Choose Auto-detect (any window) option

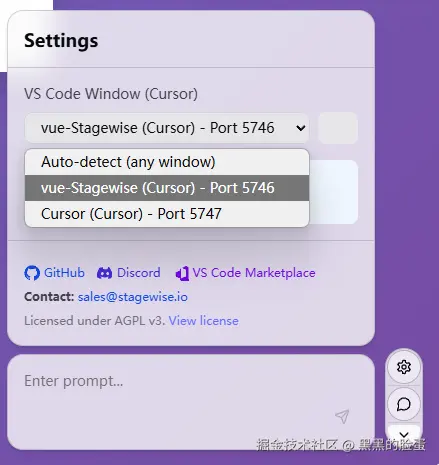(167, 162)
